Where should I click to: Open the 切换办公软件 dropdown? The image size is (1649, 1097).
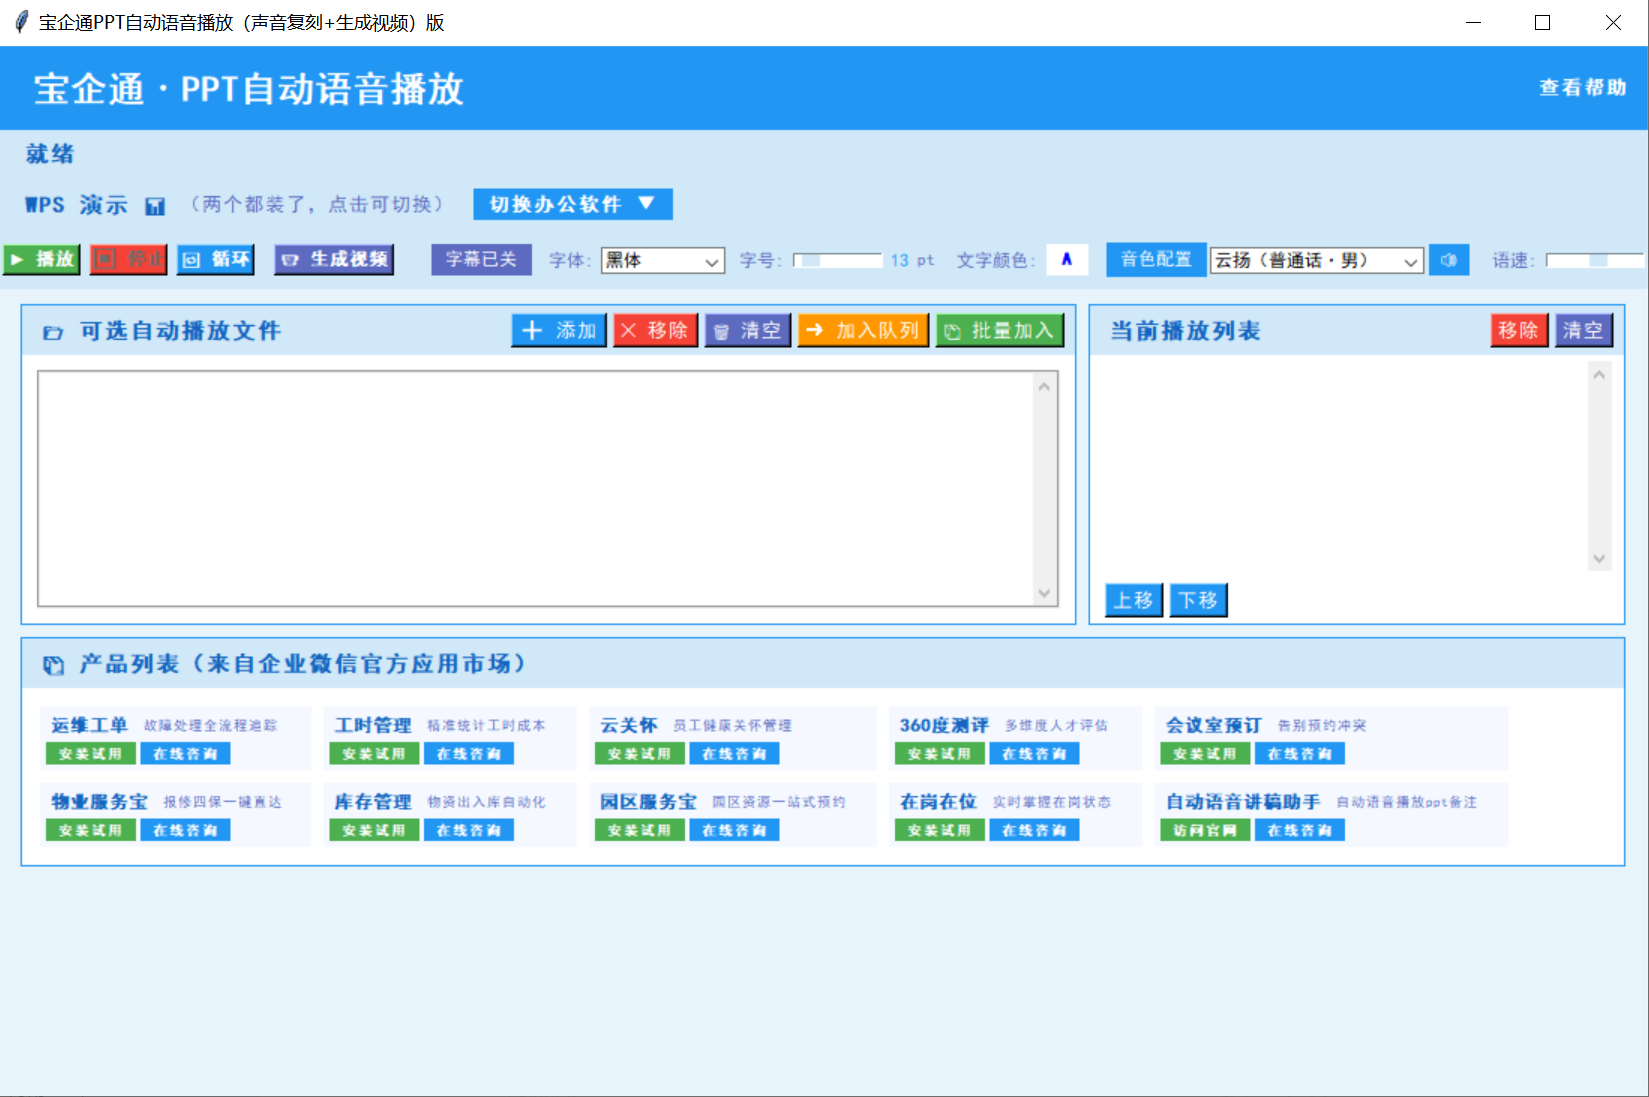click(x=573, y=204)
